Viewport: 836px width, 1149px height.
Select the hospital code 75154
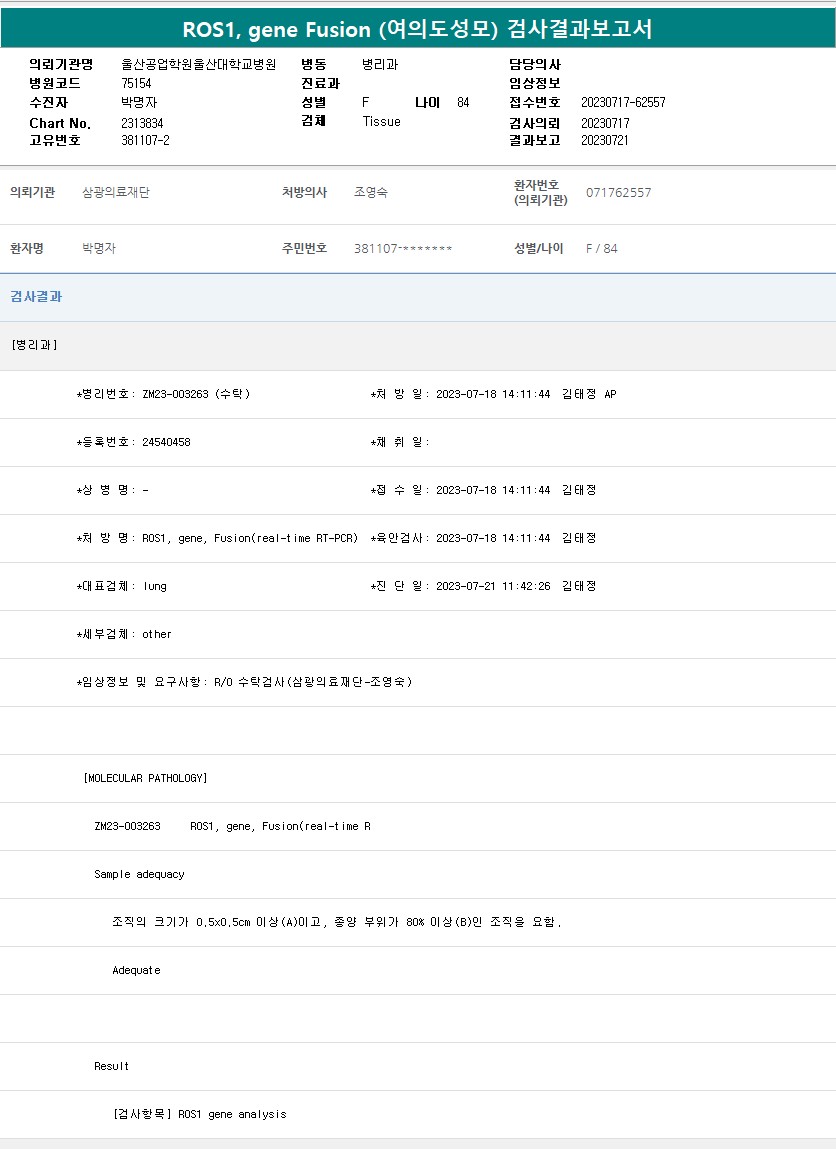tap(136, 83)
